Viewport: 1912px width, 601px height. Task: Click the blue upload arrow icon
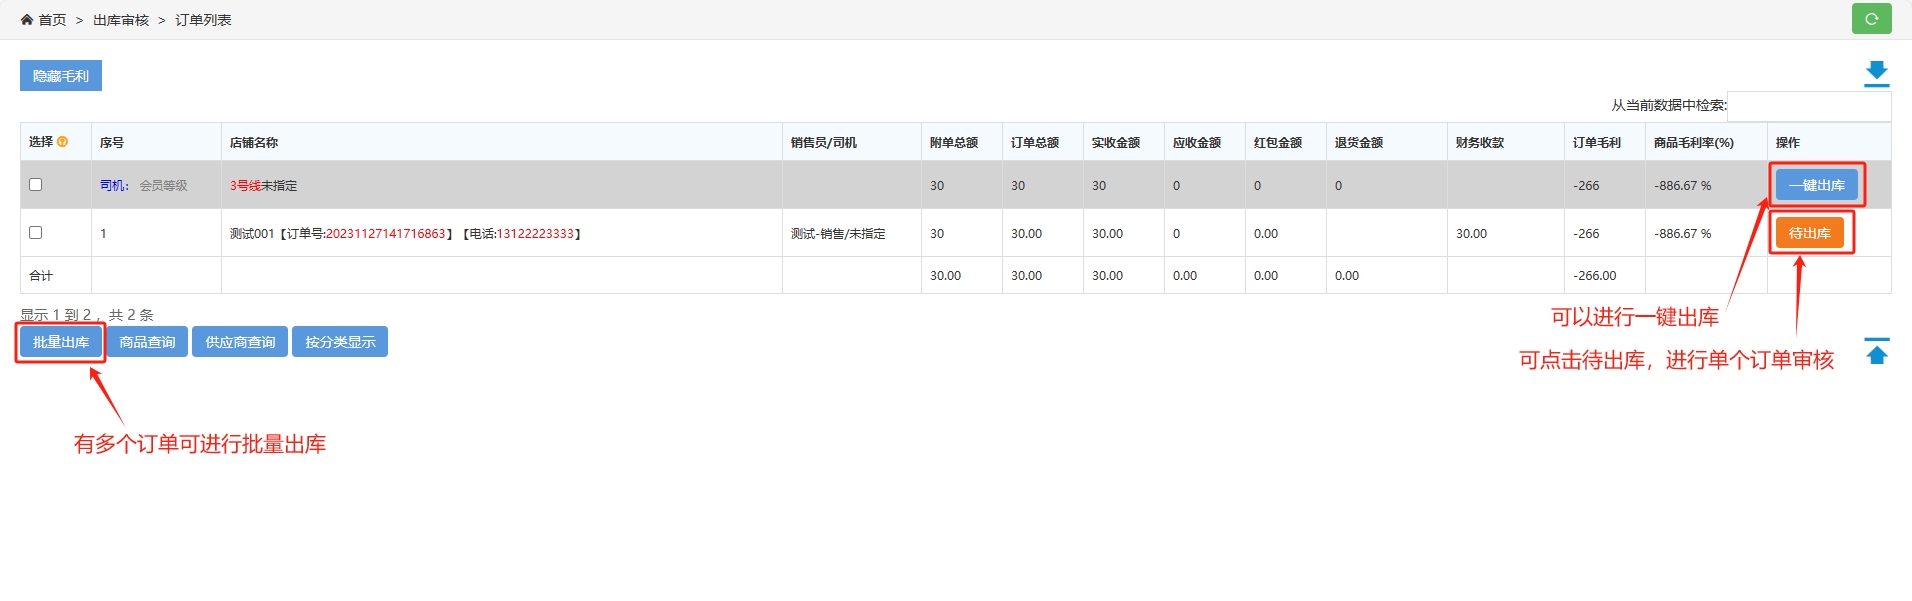pyautogui.click(x=1877, y=351)
